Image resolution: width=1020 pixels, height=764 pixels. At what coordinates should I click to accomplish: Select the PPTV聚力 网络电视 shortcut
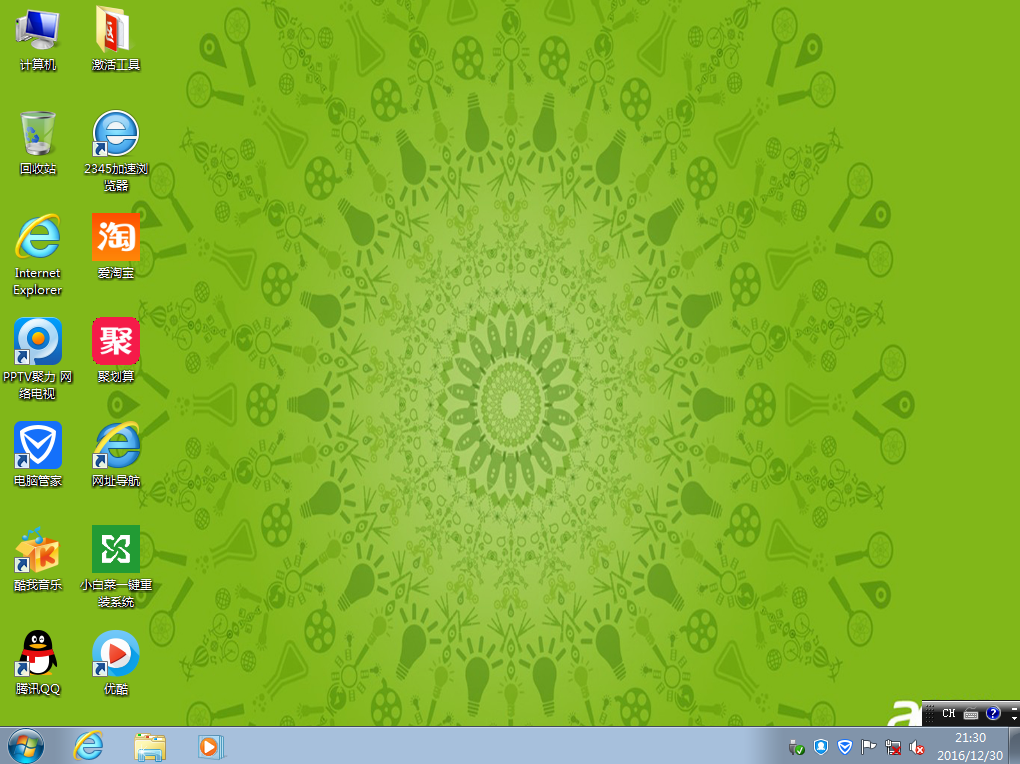click(38, 359)
